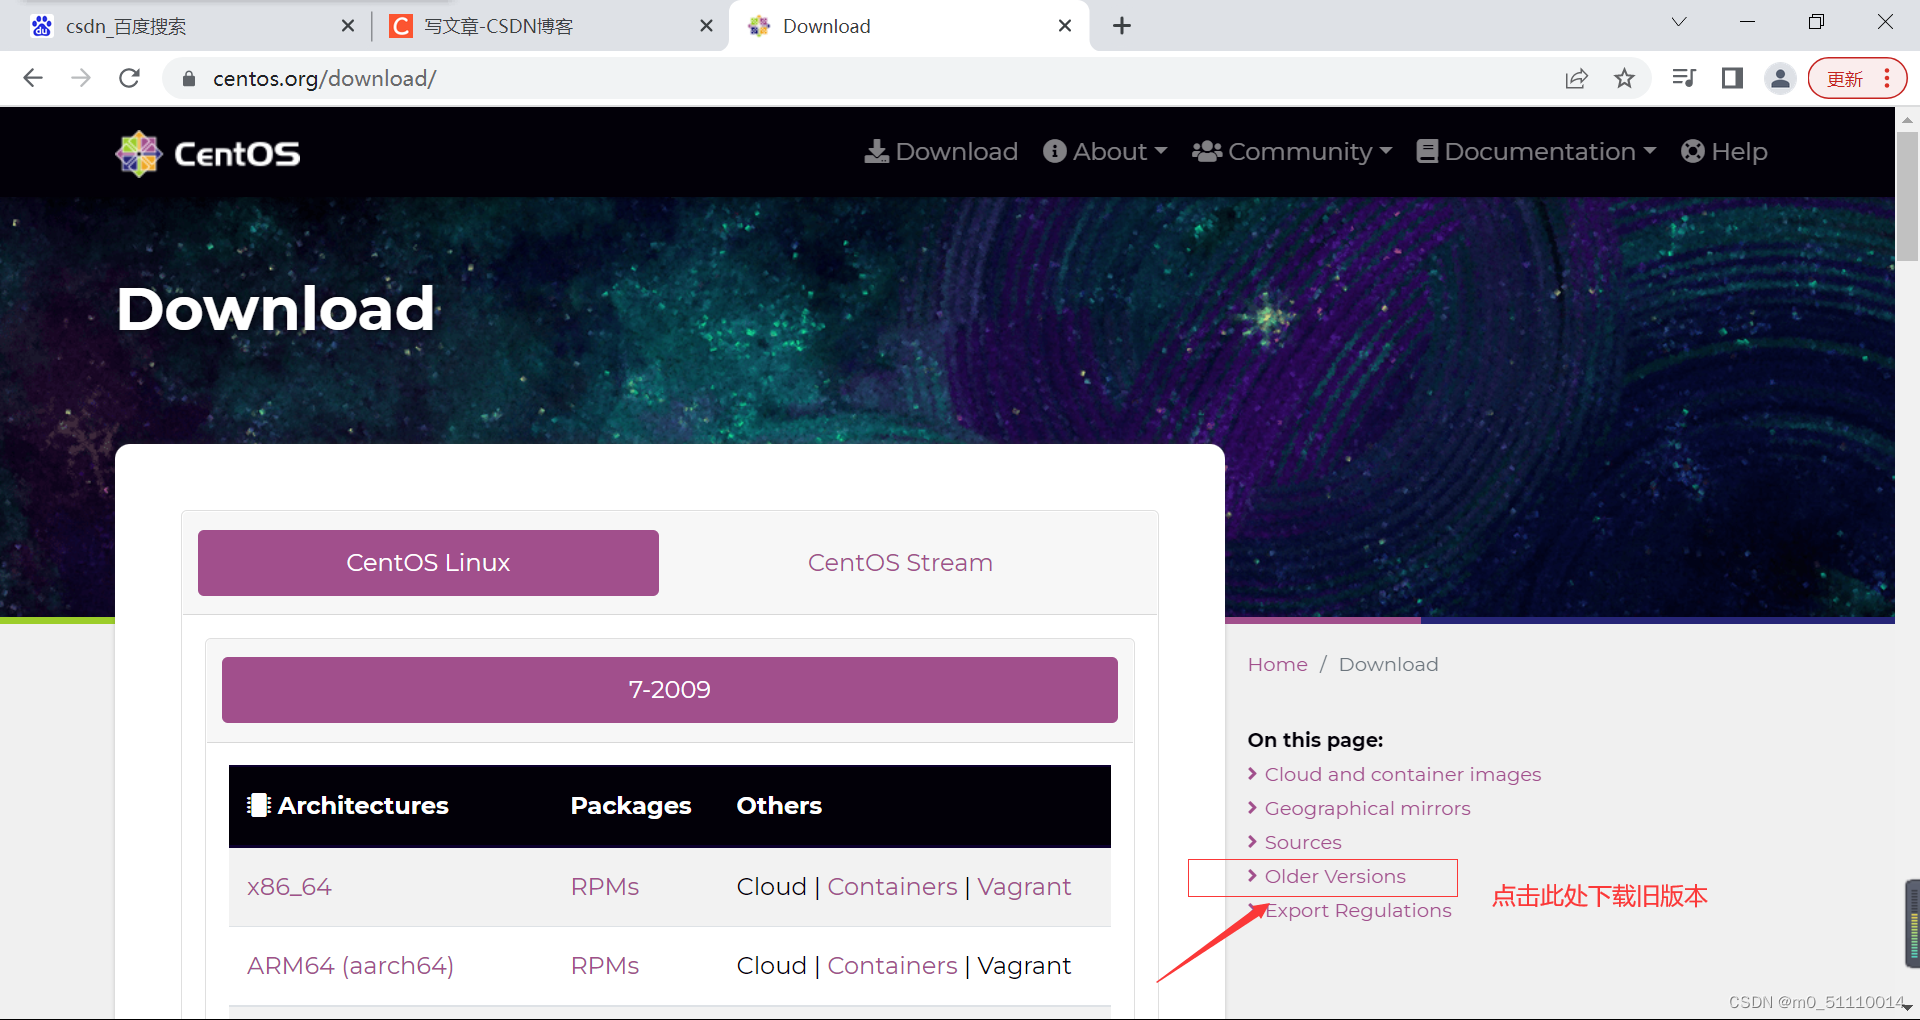Close the 写文章-CSDN博客 tab
The image size is (1920, 1020).
click(707, 26)
